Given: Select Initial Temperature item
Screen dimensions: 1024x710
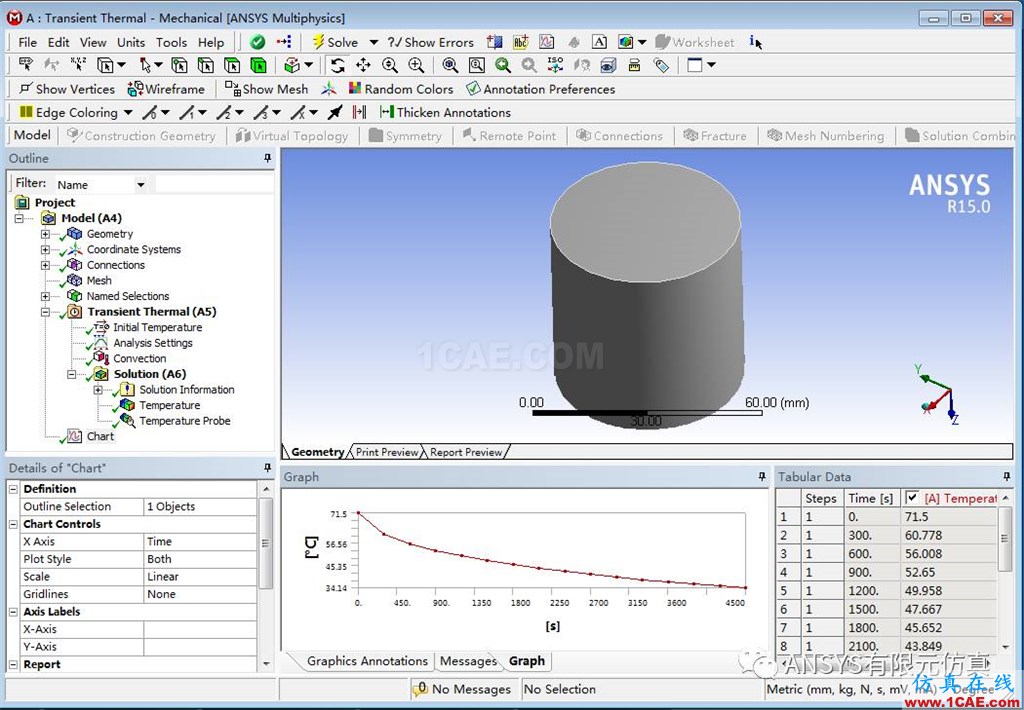Looking at the screenshot, I should pyautogui.click(x=157, y=327).
